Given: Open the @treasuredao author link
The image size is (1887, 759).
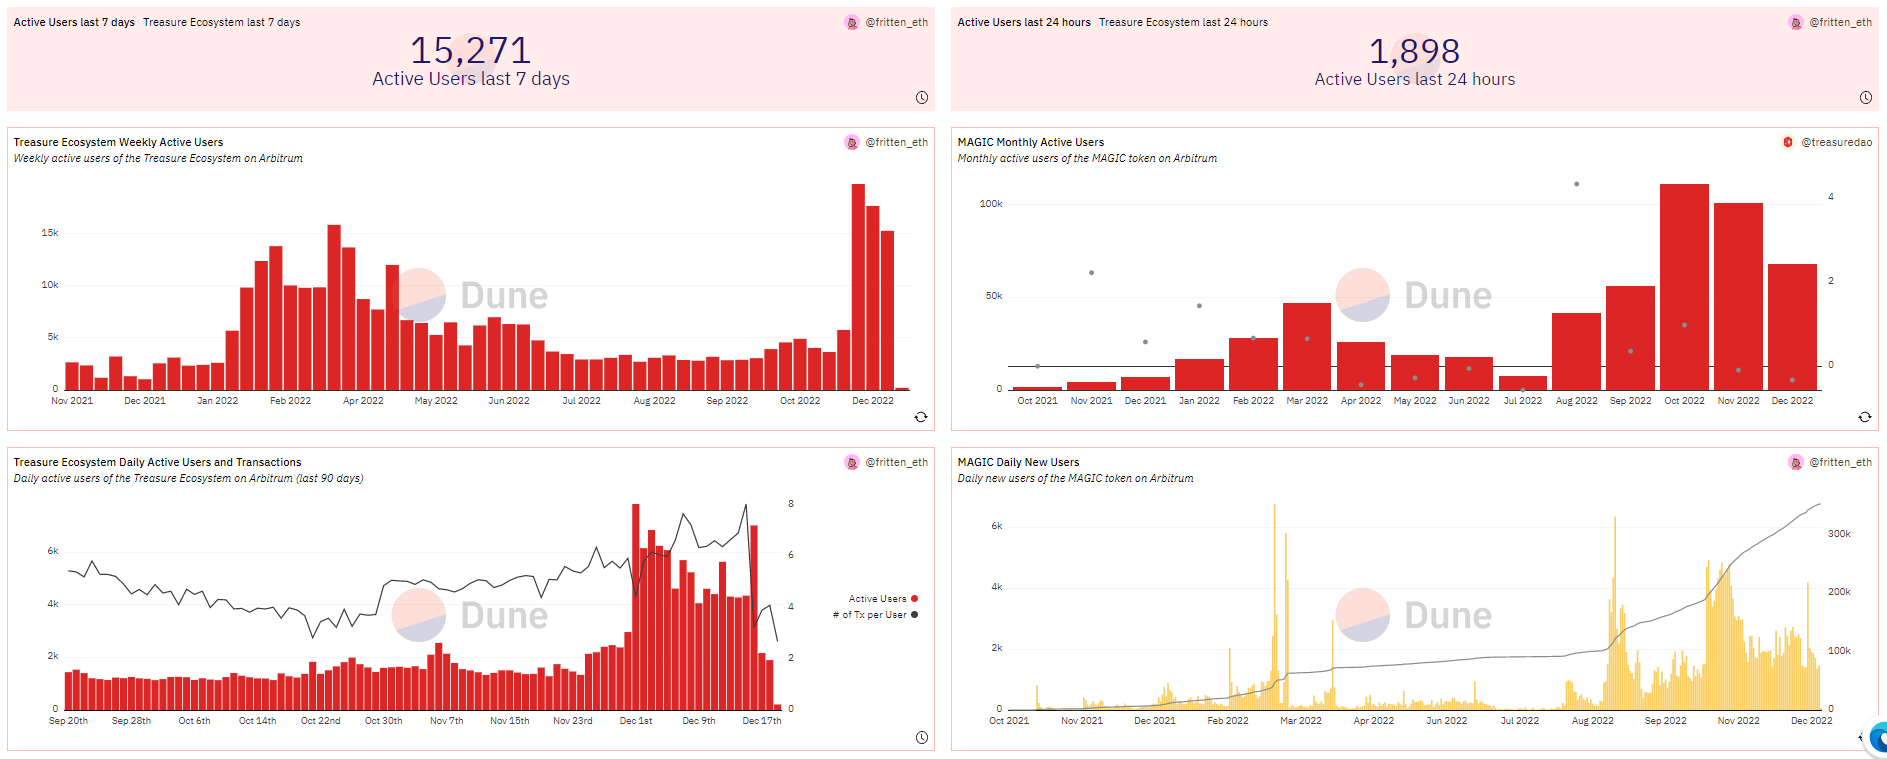Looking at the screenshot, I should (x=1837, y=142).
